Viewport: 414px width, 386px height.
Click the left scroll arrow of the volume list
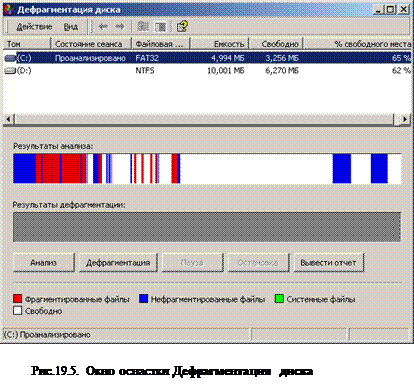click(8, 119)
